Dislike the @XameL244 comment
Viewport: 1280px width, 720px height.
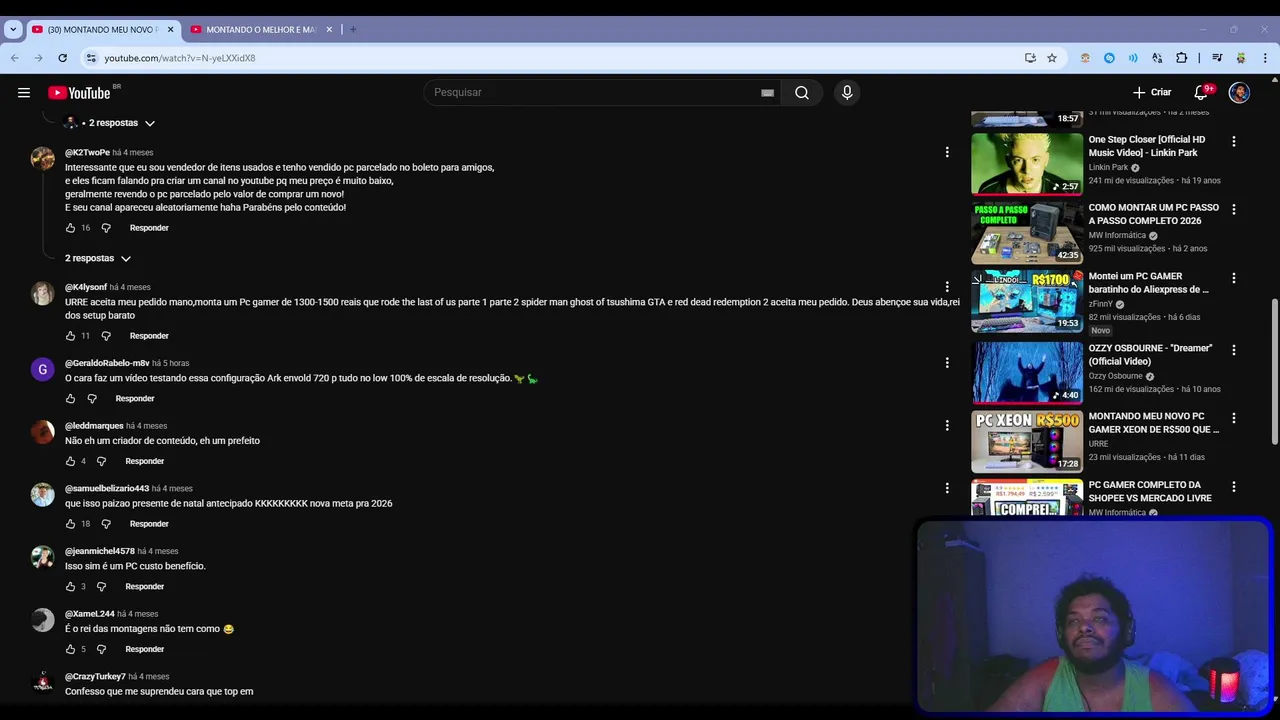coord(101,649)
